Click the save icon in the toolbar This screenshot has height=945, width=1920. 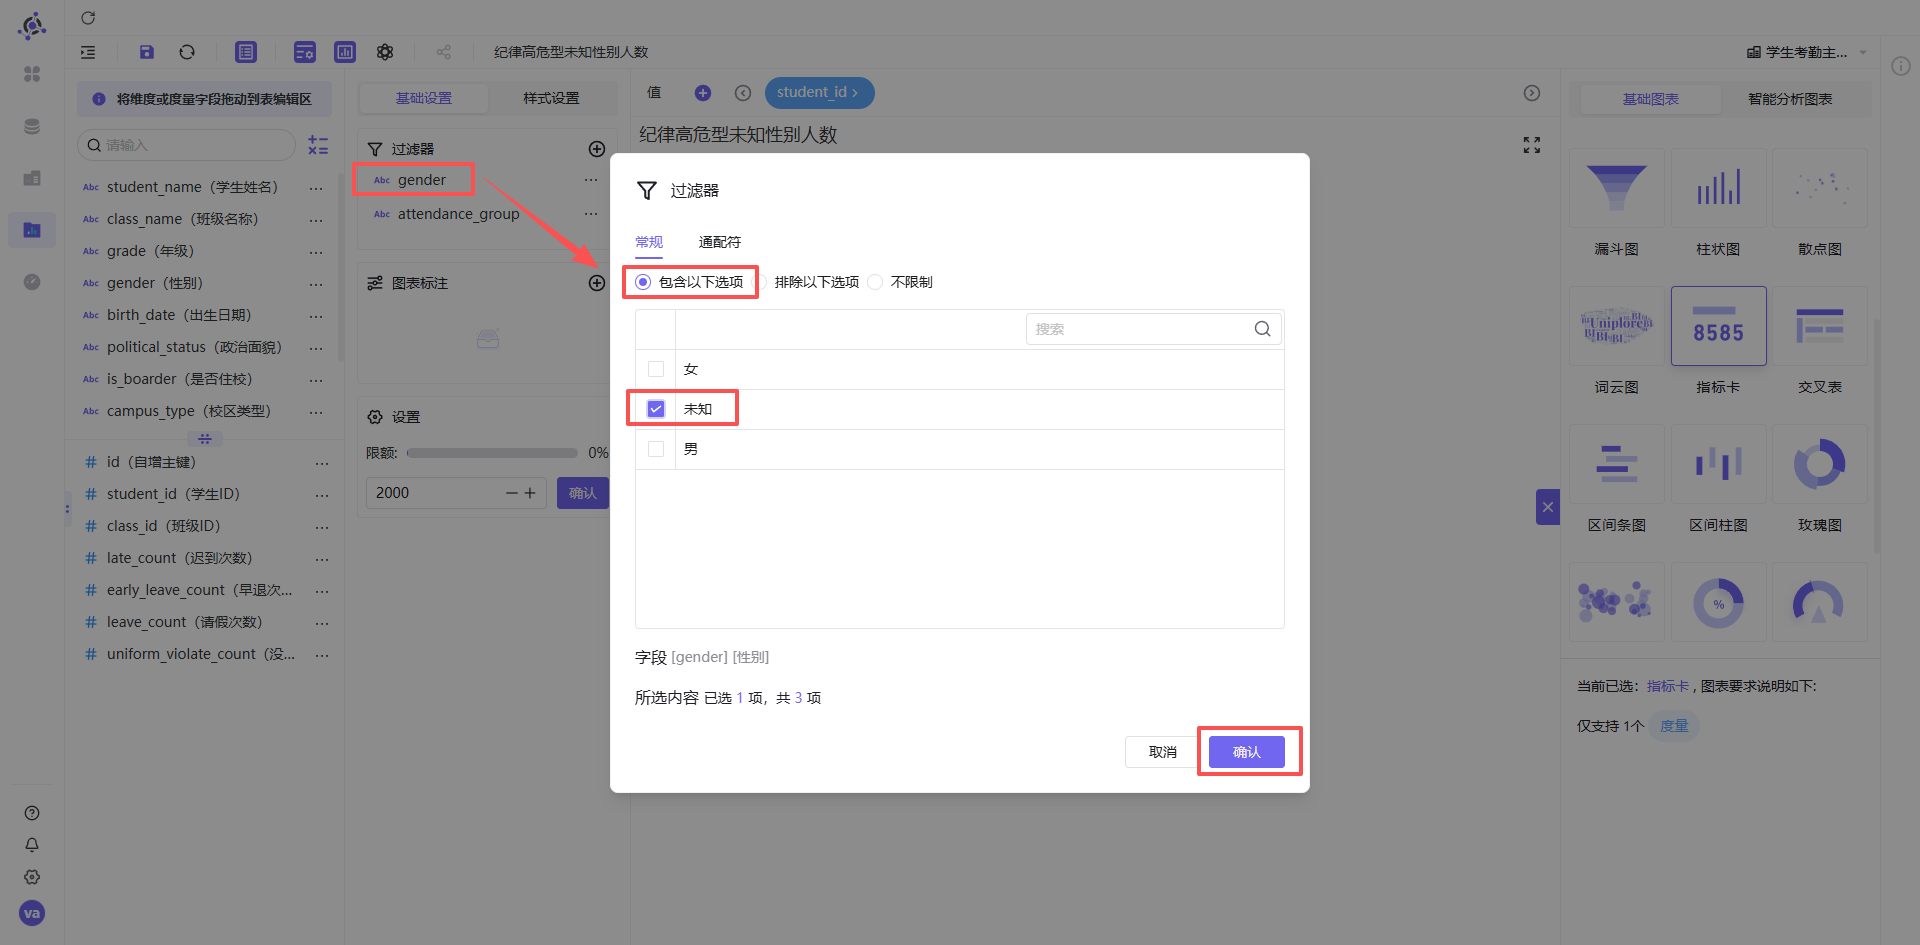coord(146,52)
